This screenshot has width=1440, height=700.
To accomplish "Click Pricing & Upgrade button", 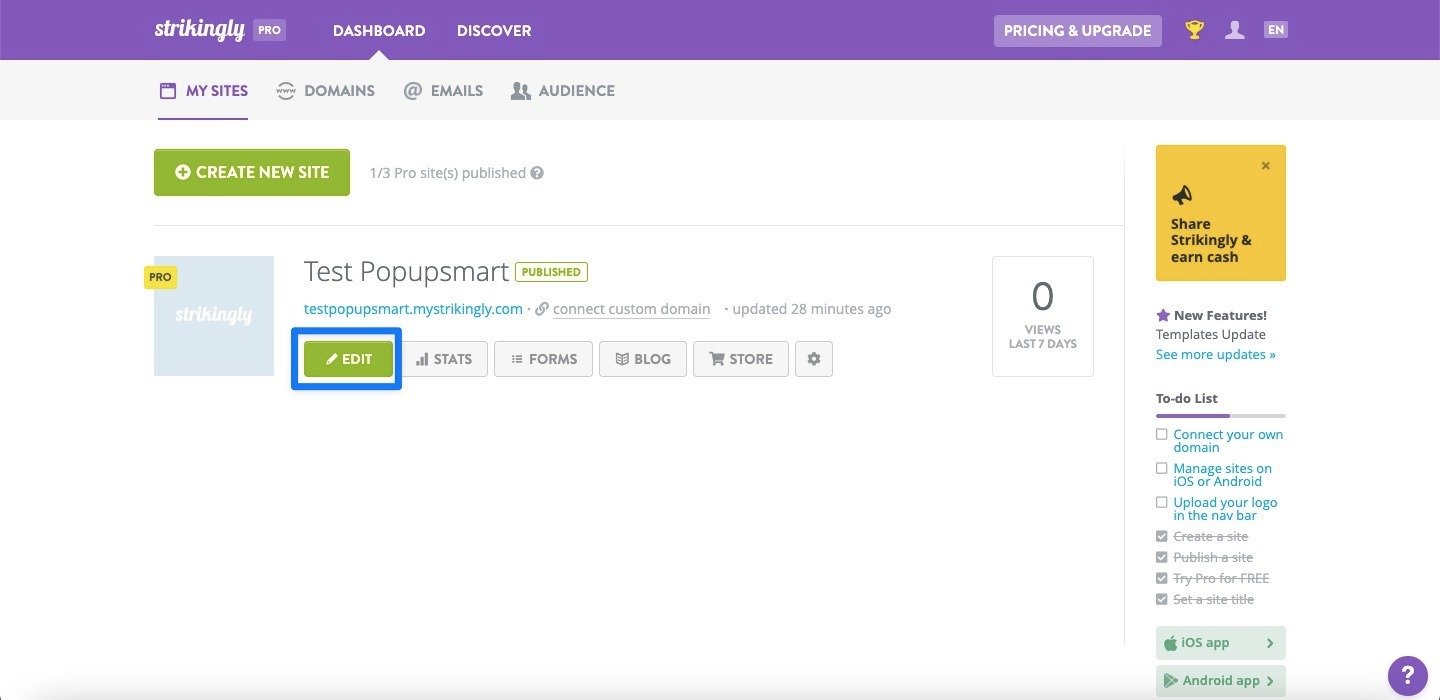I will point(1078,31).
